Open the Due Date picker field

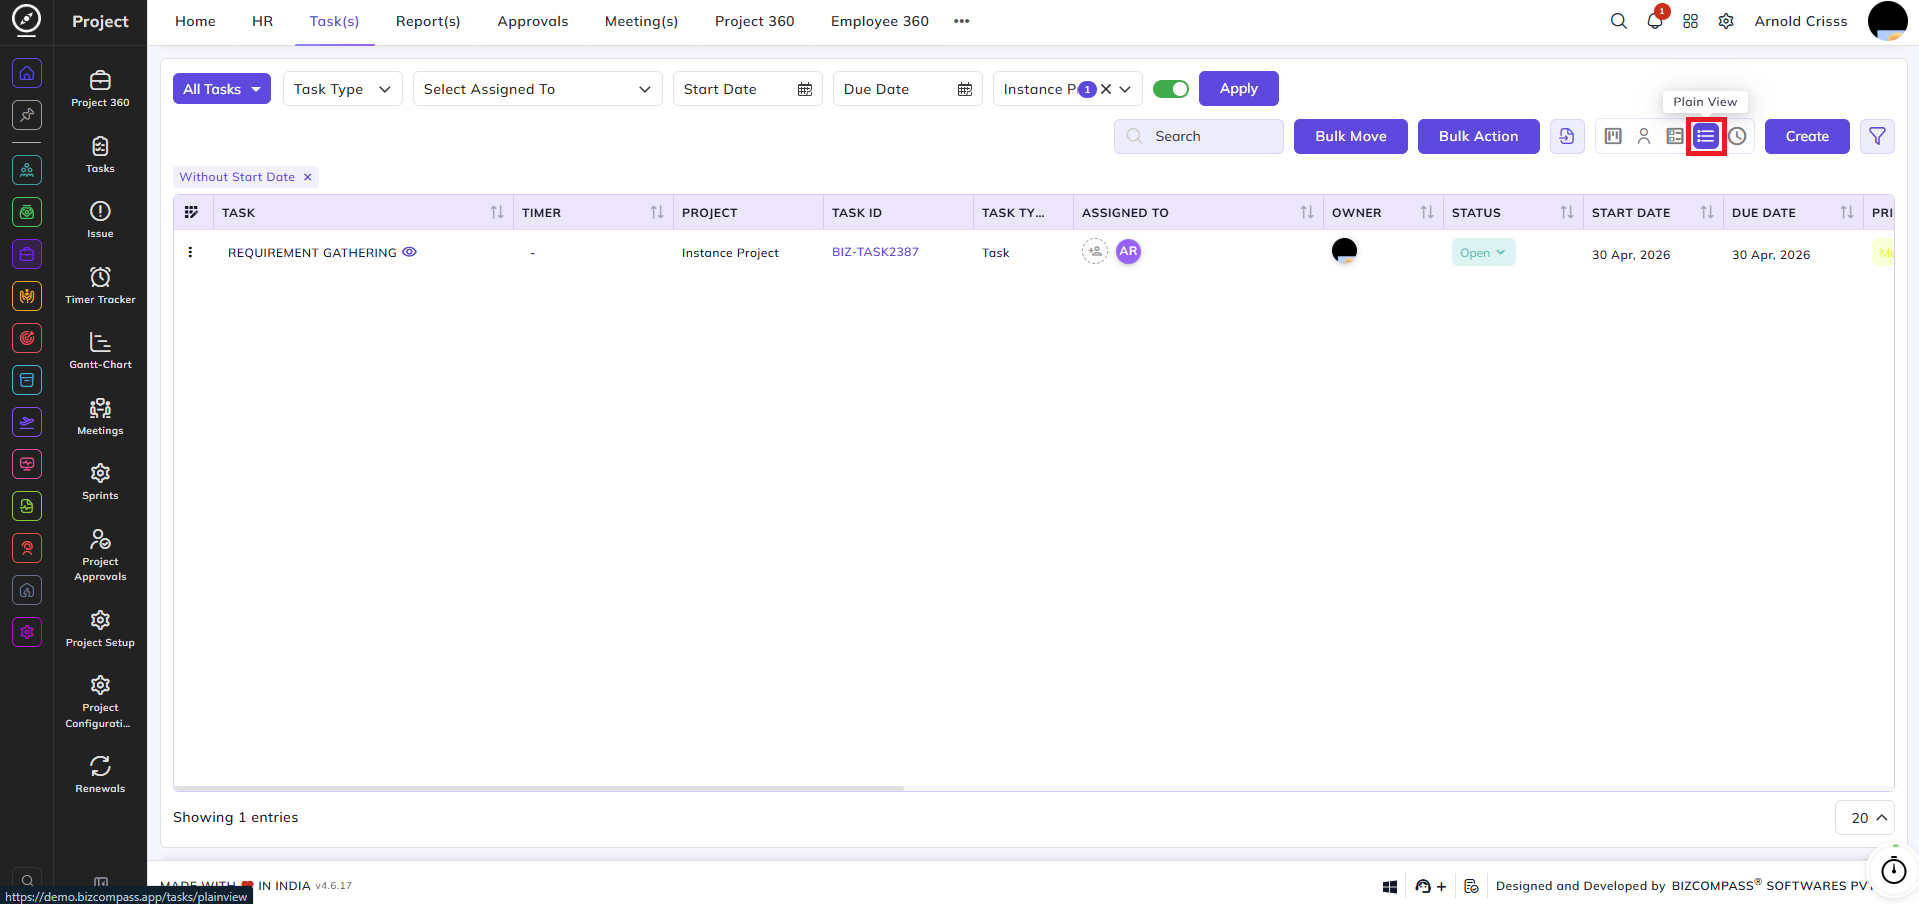tap(908, 89)
